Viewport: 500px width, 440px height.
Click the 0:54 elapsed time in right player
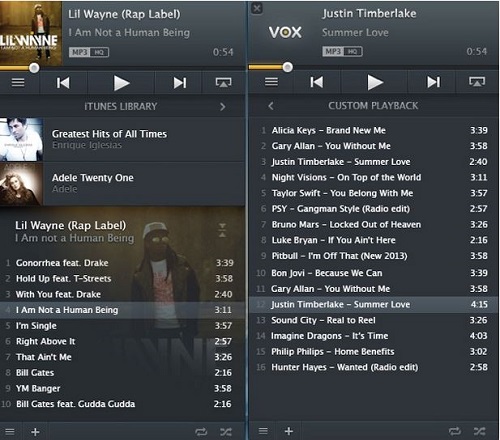click(477, 51)
